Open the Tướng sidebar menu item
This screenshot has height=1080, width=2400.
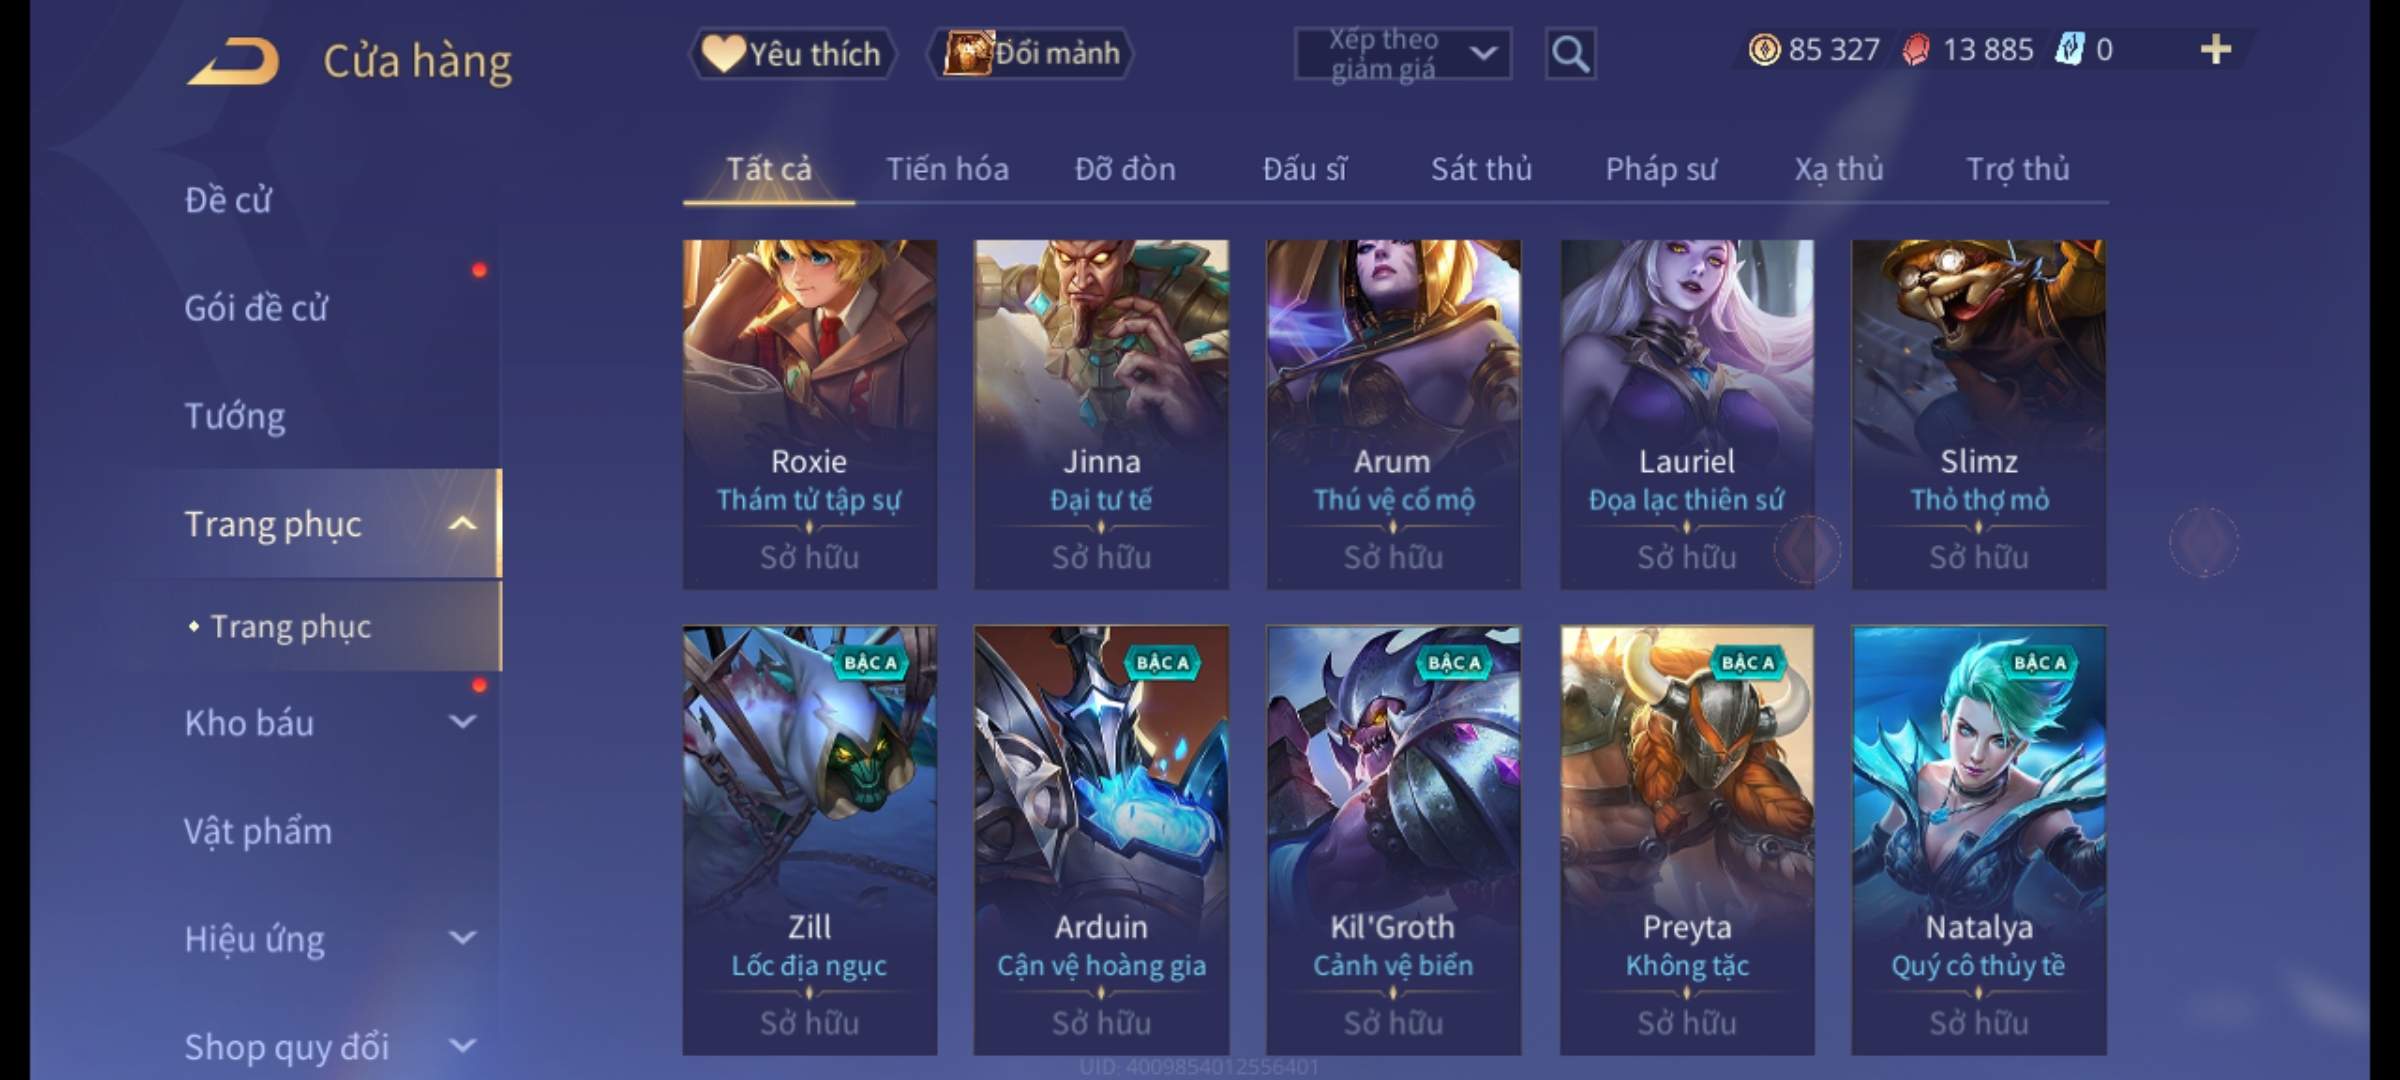(234, 416)
